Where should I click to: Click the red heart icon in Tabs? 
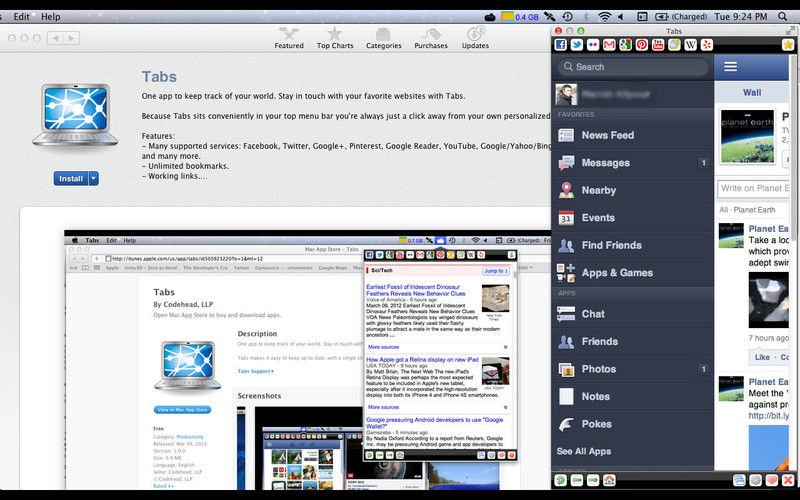772,480
